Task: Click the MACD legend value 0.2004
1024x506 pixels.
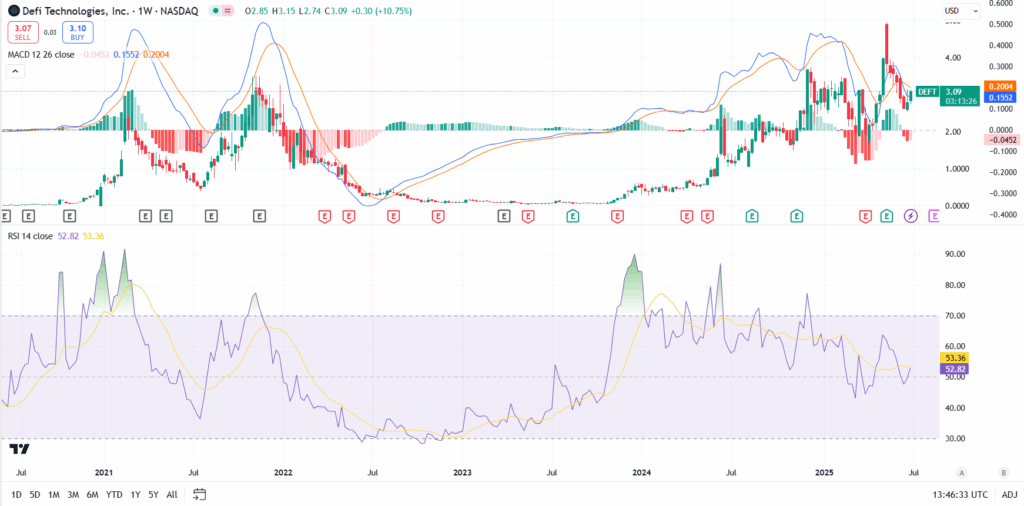Action: point(156,55)
